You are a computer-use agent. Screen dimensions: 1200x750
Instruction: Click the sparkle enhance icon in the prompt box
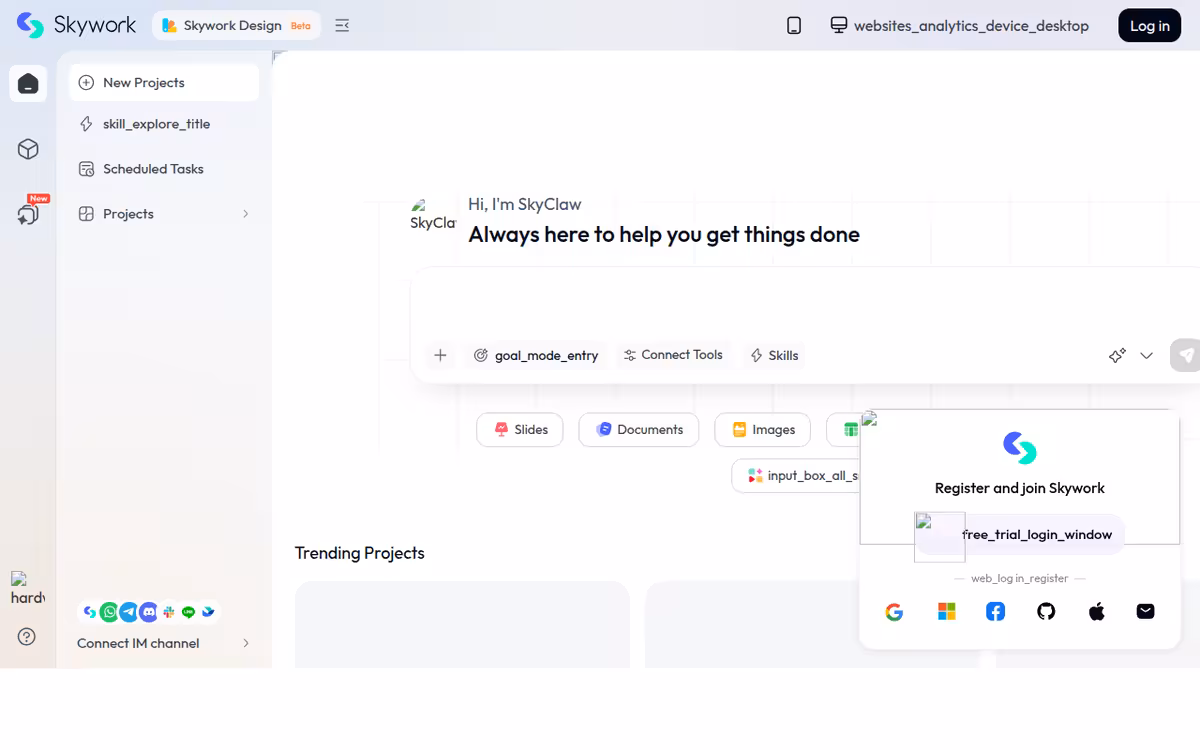(1117, 355)
